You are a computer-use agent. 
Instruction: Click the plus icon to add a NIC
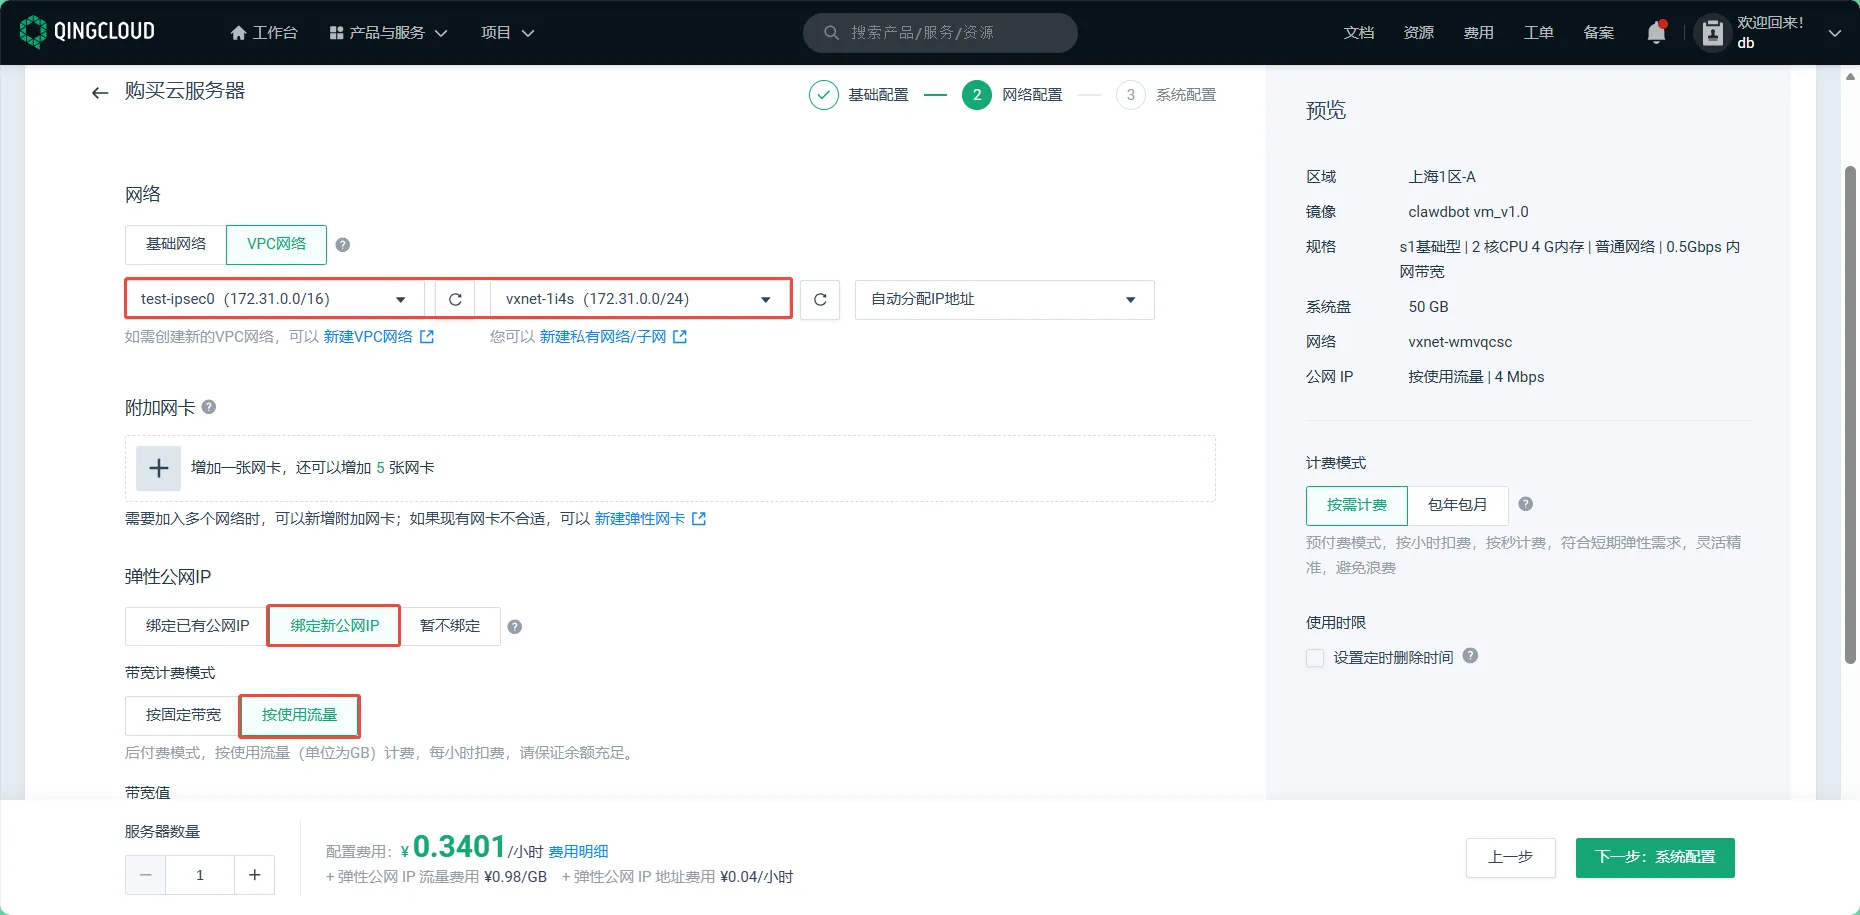(x=158, y=468)
